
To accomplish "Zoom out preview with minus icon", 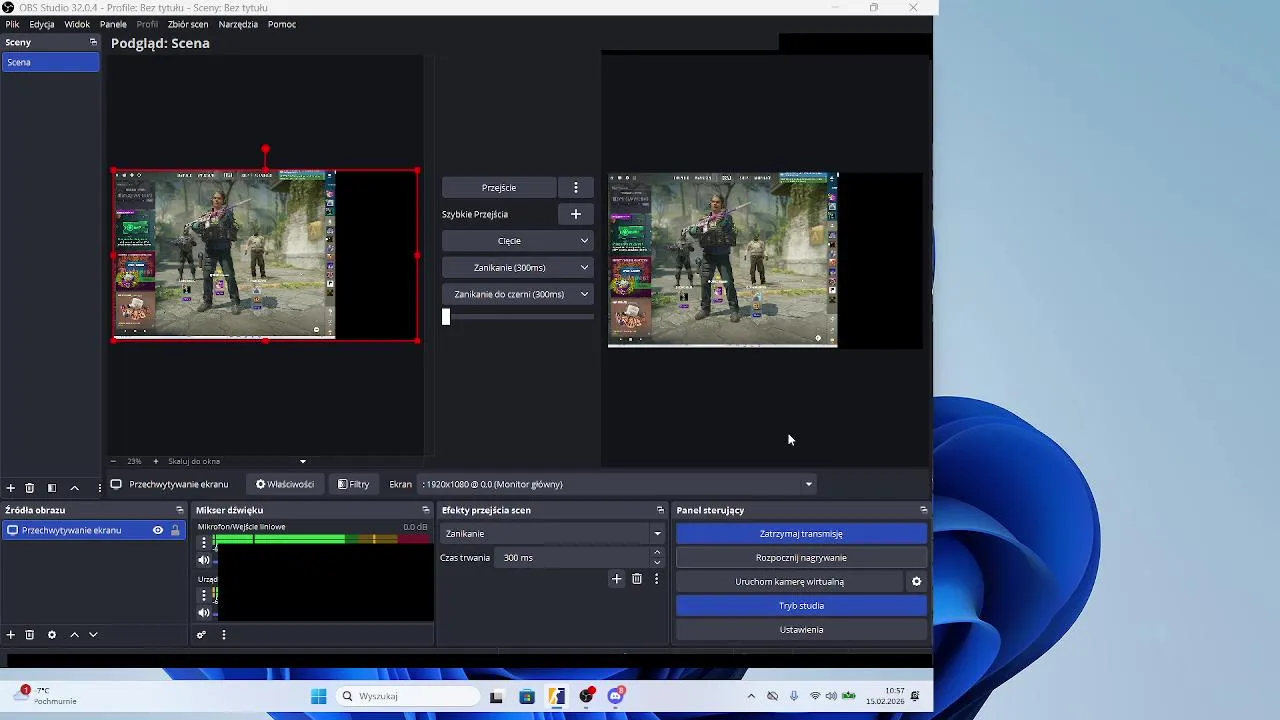I will pos(113,461).
